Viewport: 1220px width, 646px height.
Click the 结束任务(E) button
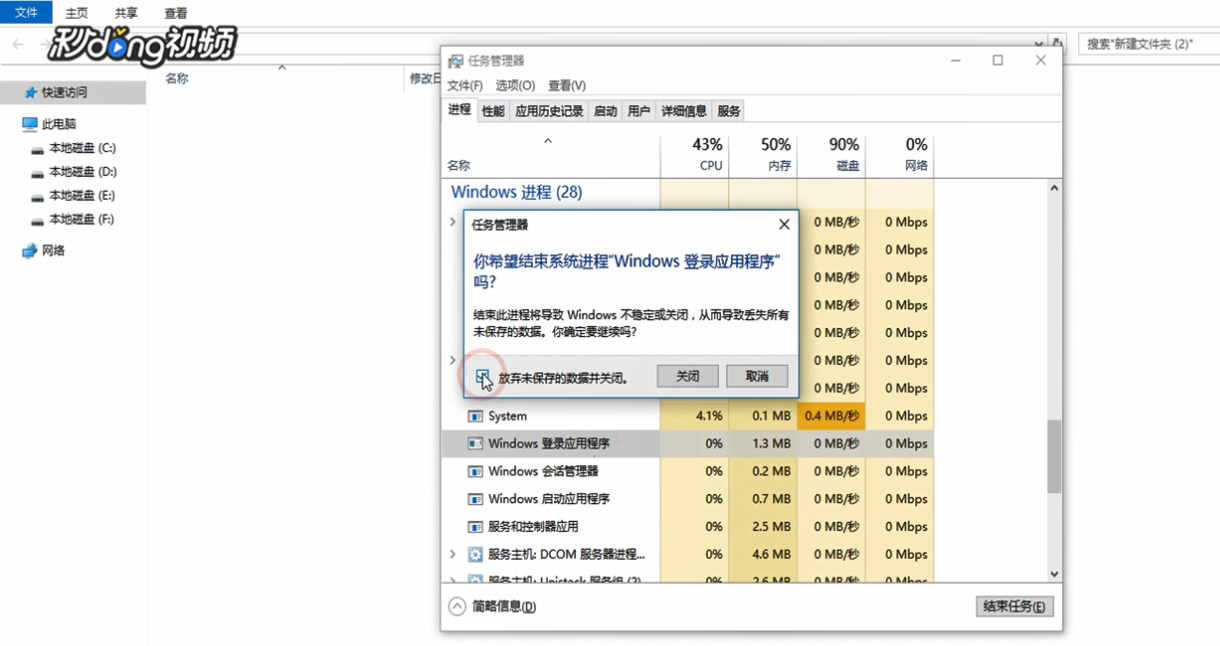pyautogui.click(x=1014, y=606)
